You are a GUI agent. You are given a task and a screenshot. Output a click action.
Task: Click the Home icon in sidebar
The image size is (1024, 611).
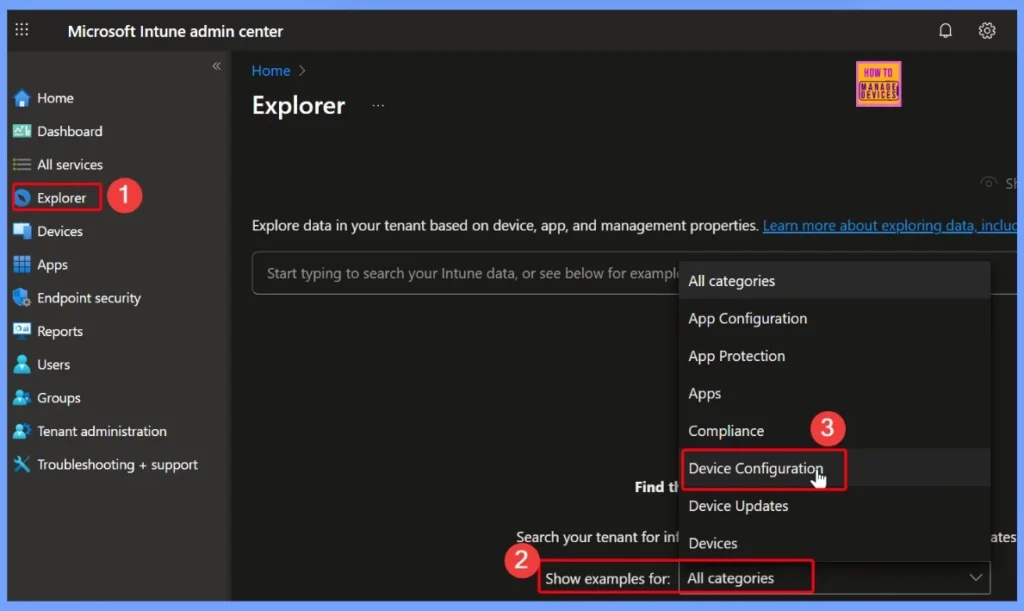point(22,98)
